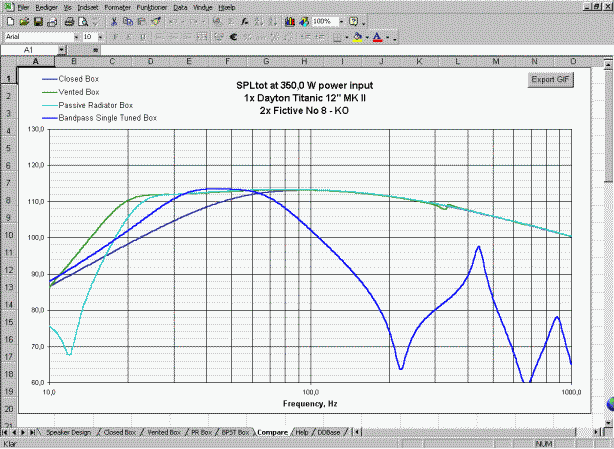Open the Formater menu
Screen dimensions: 614x449
click(117, 7)
